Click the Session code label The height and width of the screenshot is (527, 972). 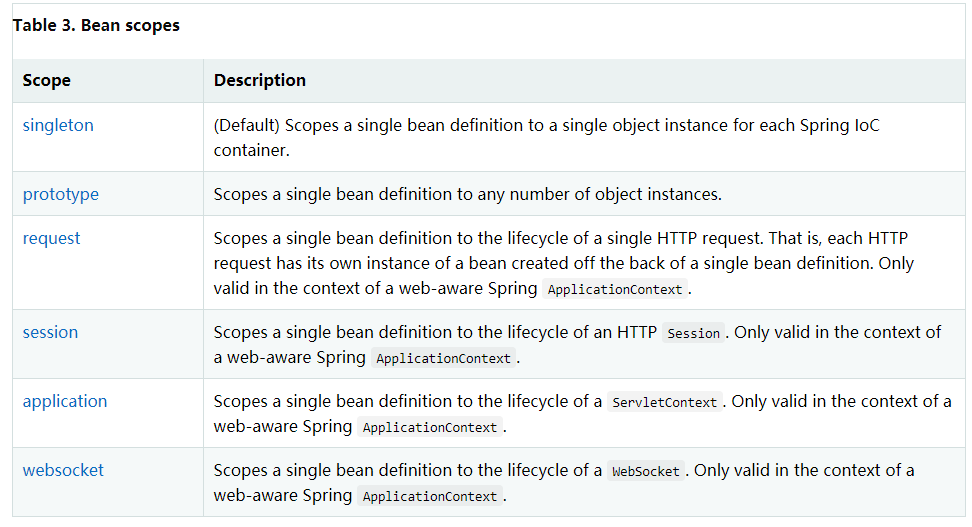pyautogui.click(x=693, y=333)
